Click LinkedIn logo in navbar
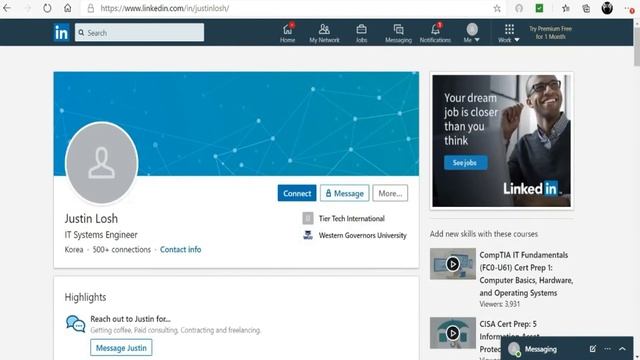This screenshot has width=640, height=360. pos(61,32)
